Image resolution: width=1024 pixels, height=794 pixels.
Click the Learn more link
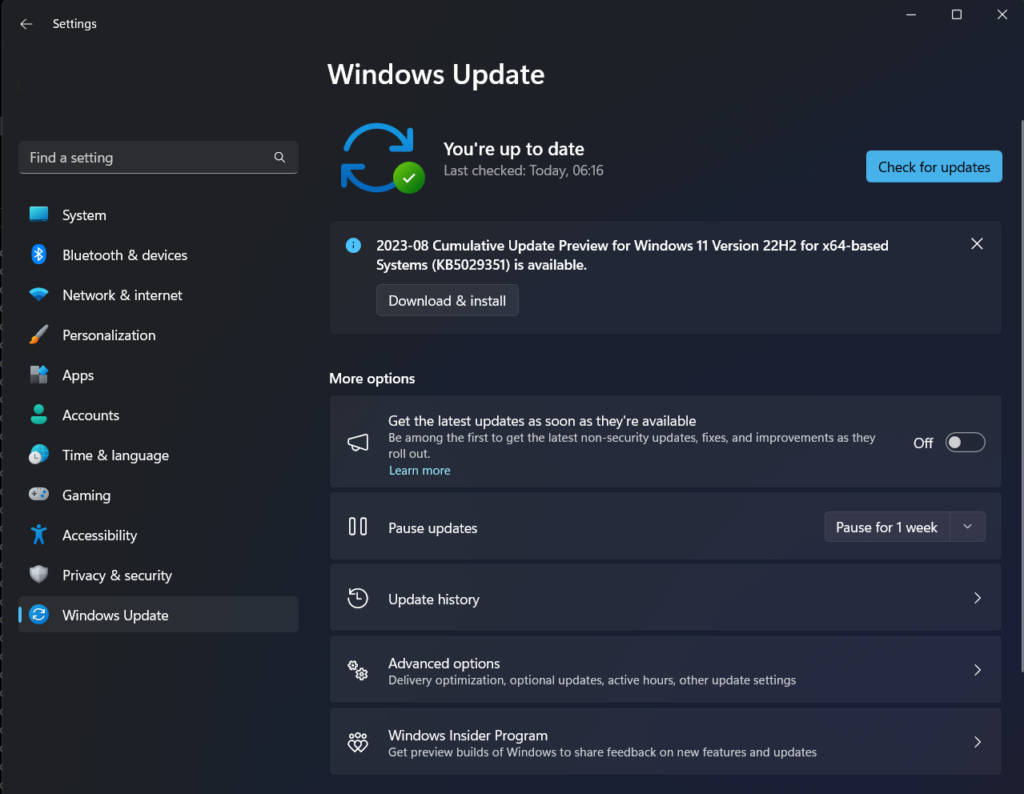[419, 469]
